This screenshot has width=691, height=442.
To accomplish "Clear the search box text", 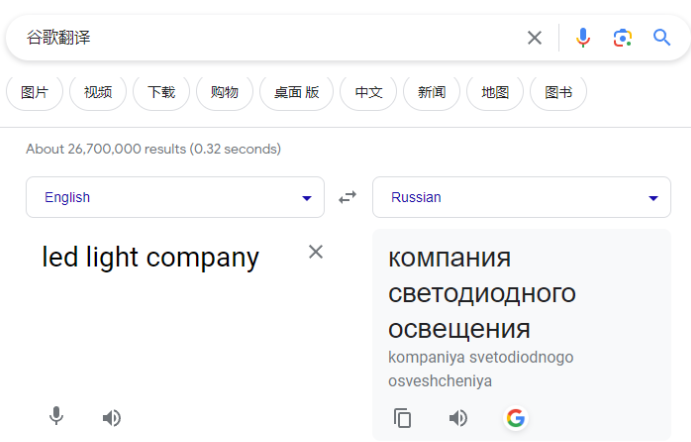I will 534,38.
